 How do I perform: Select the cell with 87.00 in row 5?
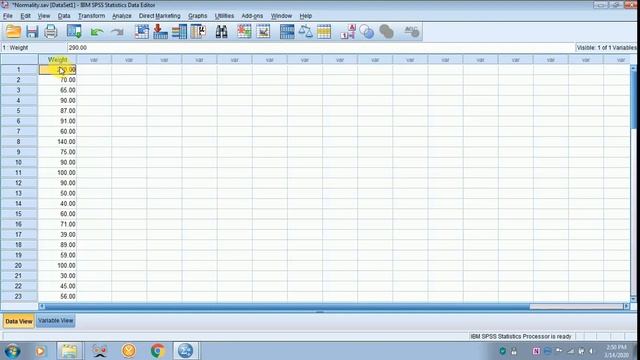point(57,111)
